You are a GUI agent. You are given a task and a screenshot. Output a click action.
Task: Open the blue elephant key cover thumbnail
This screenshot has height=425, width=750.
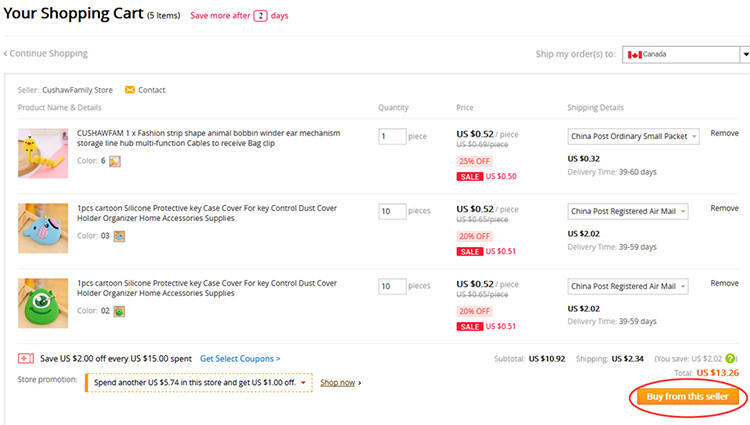[43, 228]
